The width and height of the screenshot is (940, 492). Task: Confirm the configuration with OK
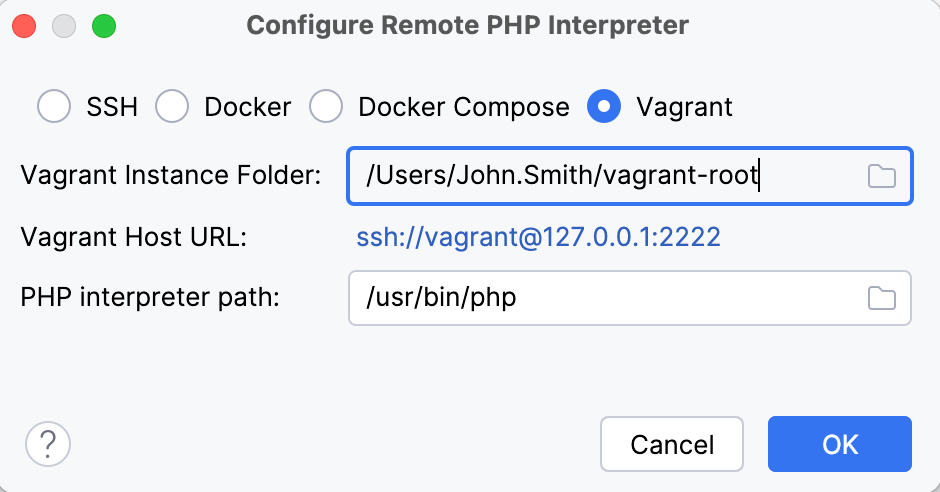coord(839,444)
